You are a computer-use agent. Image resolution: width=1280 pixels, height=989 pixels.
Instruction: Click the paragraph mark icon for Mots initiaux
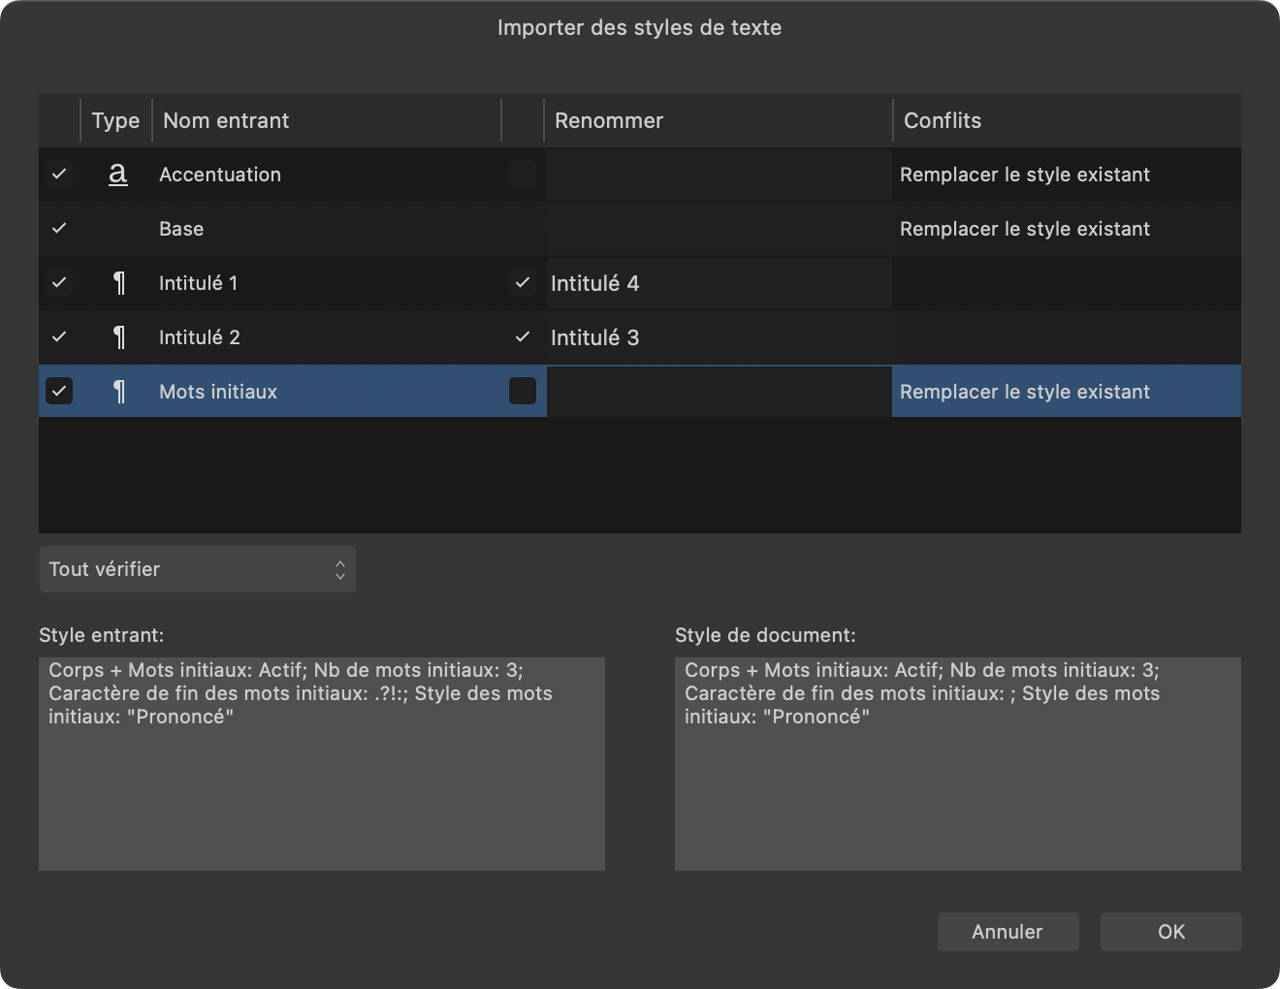[119, 391]
